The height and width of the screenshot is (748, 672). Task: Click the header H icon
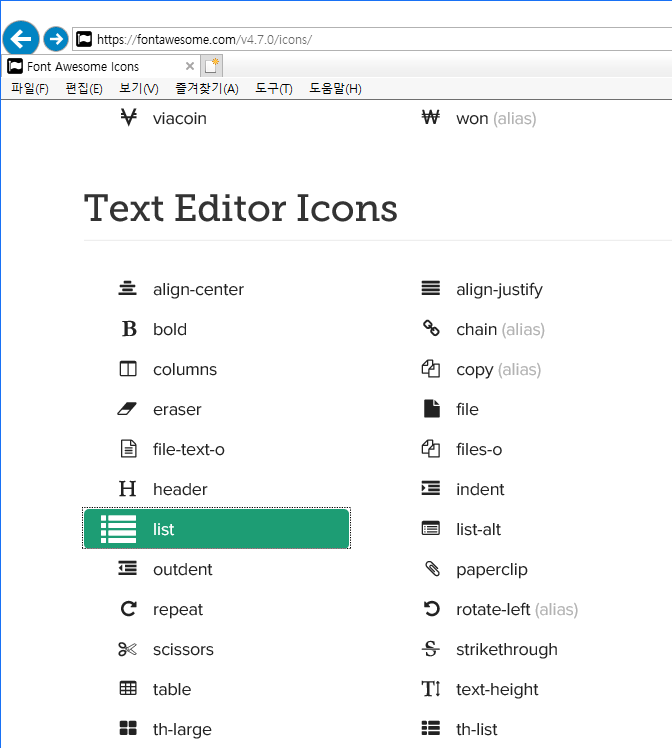pyautogui.click(x=127, y=489)
